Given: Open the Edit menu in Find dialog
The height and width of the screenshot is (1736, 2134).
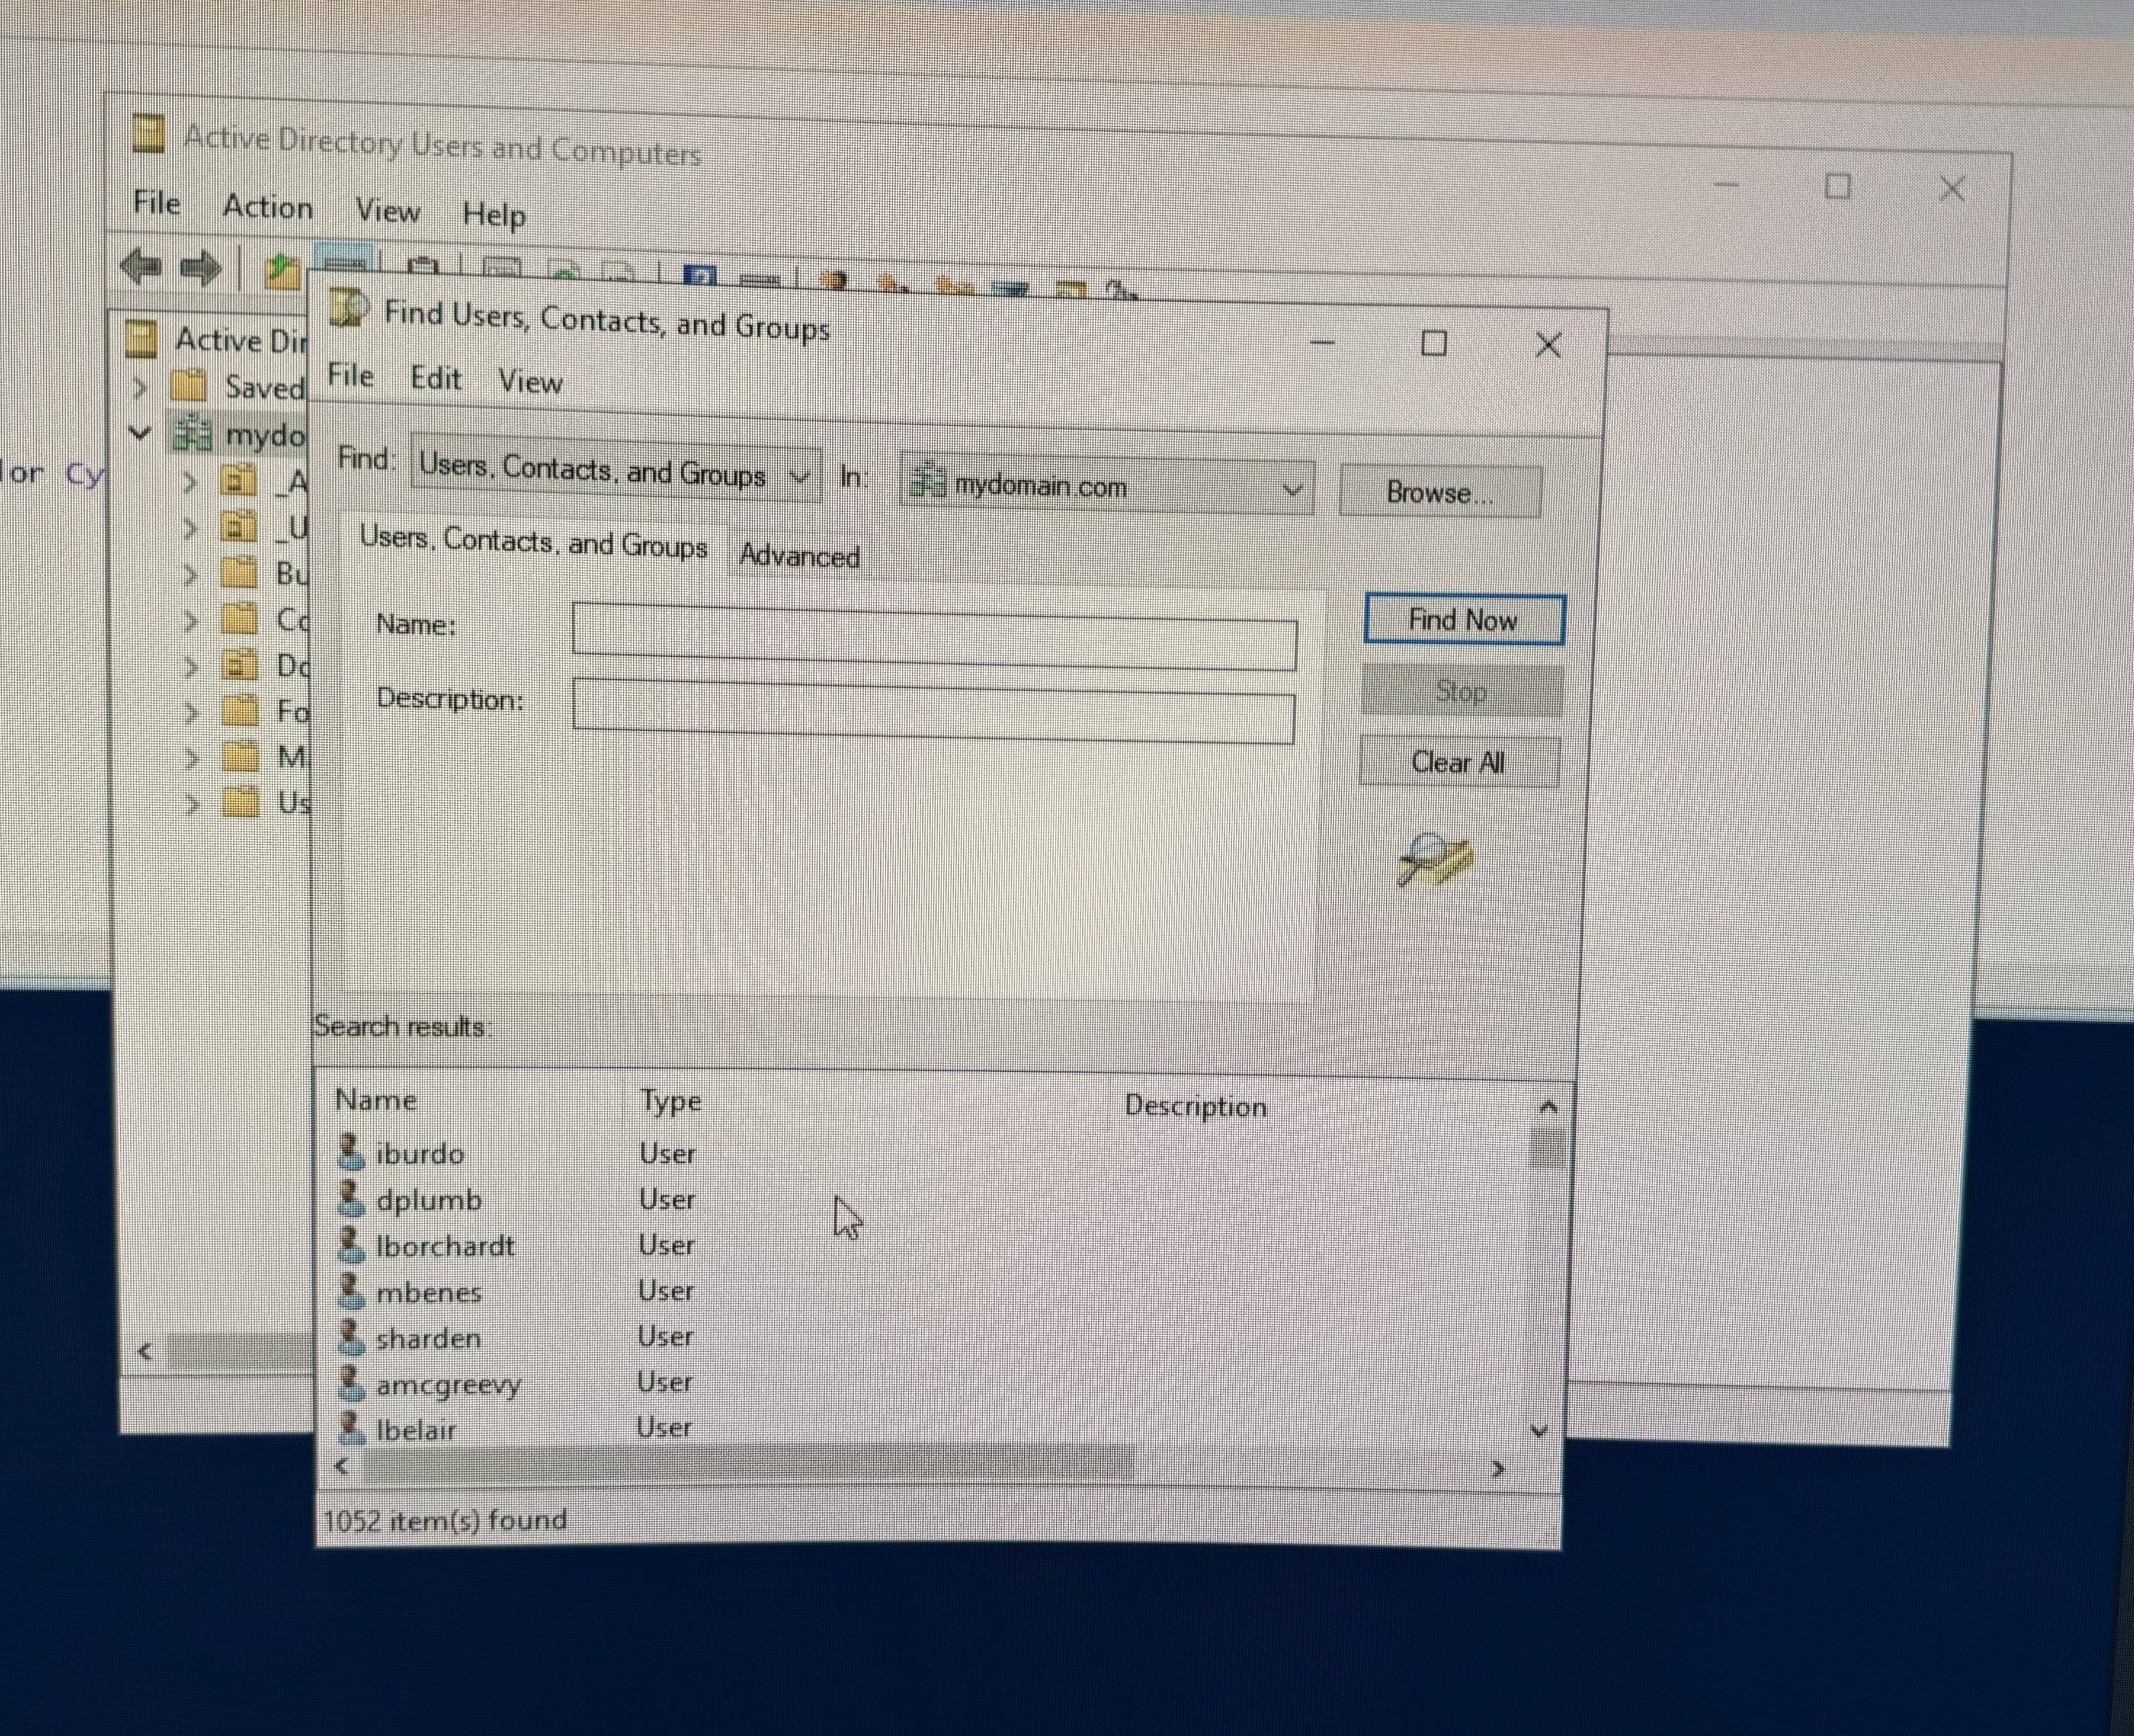Looking at the screenshot, I should pos(435,379).
